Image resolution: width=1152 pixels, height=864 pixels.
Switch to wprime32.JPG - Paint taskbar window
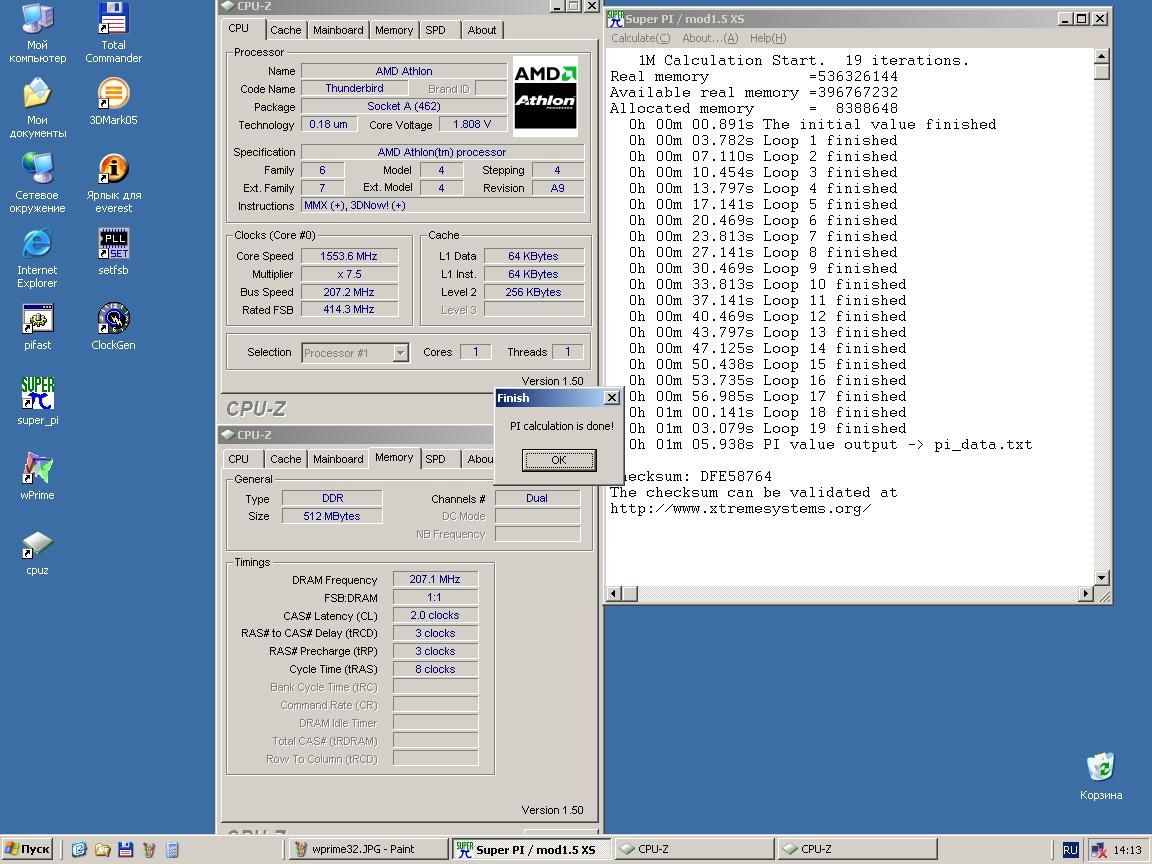(x=367, y=849)
